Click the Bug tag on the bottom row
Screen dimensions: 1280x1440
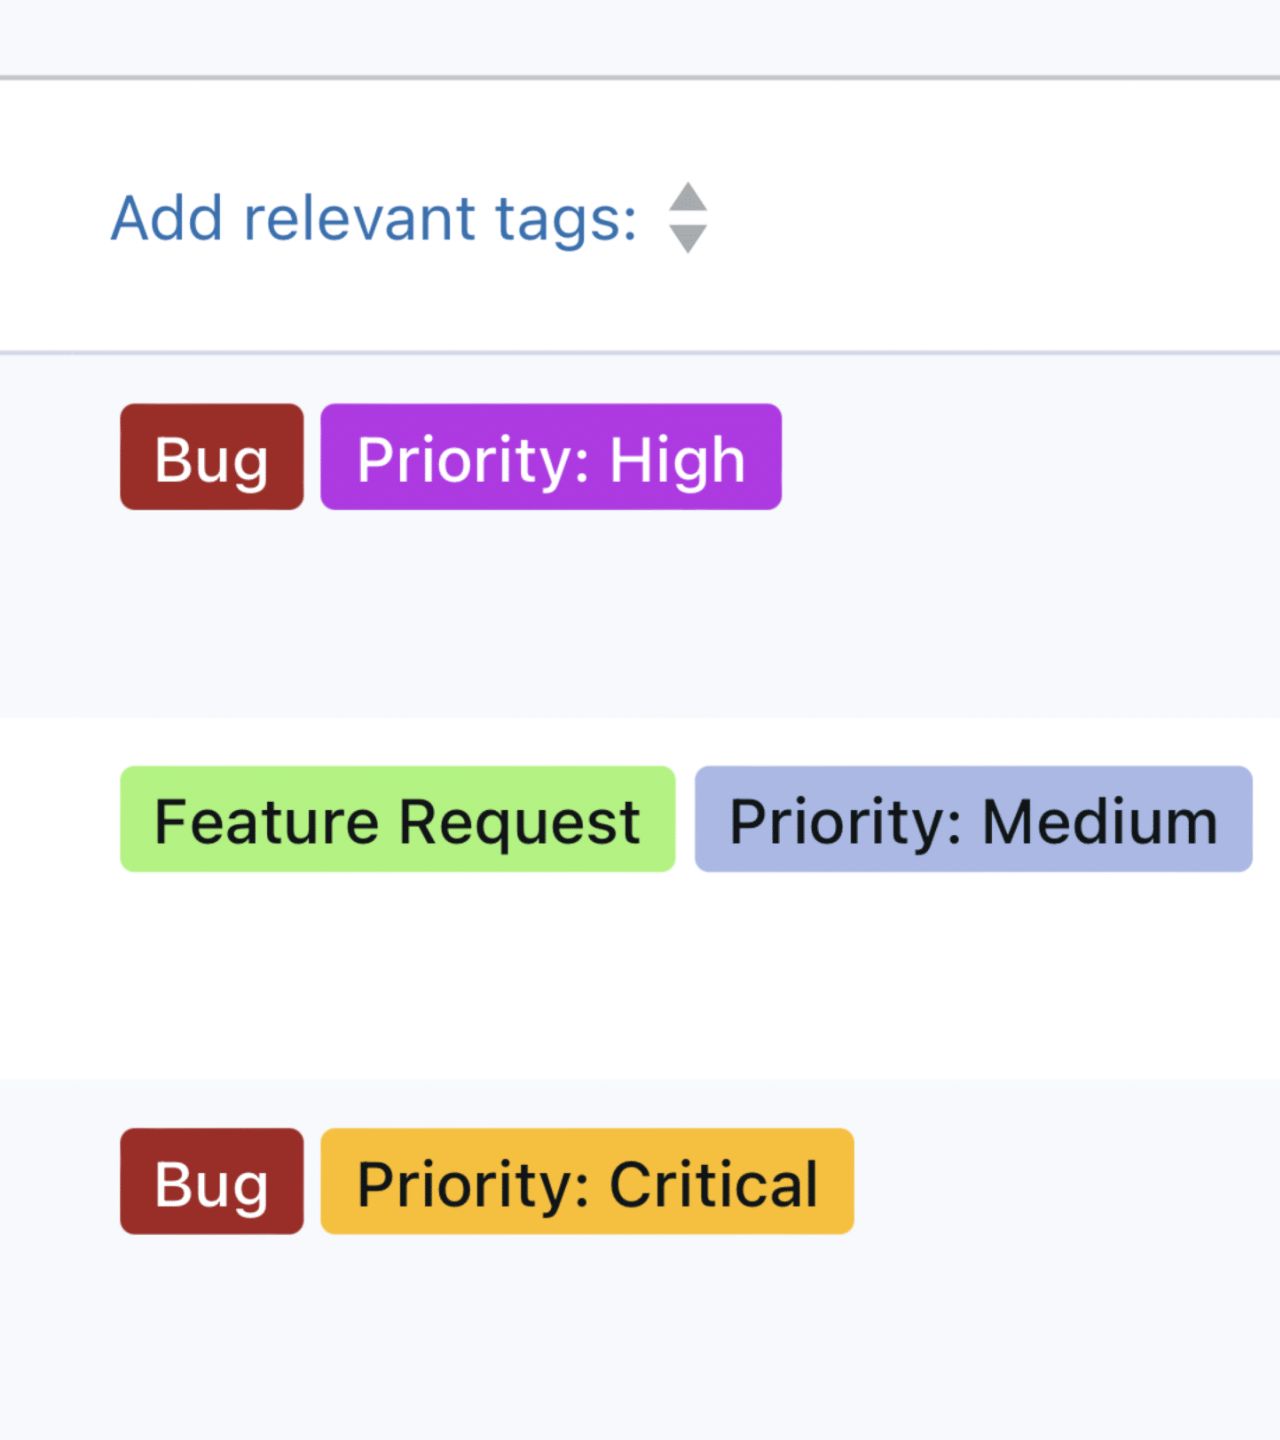point(211,1182)
